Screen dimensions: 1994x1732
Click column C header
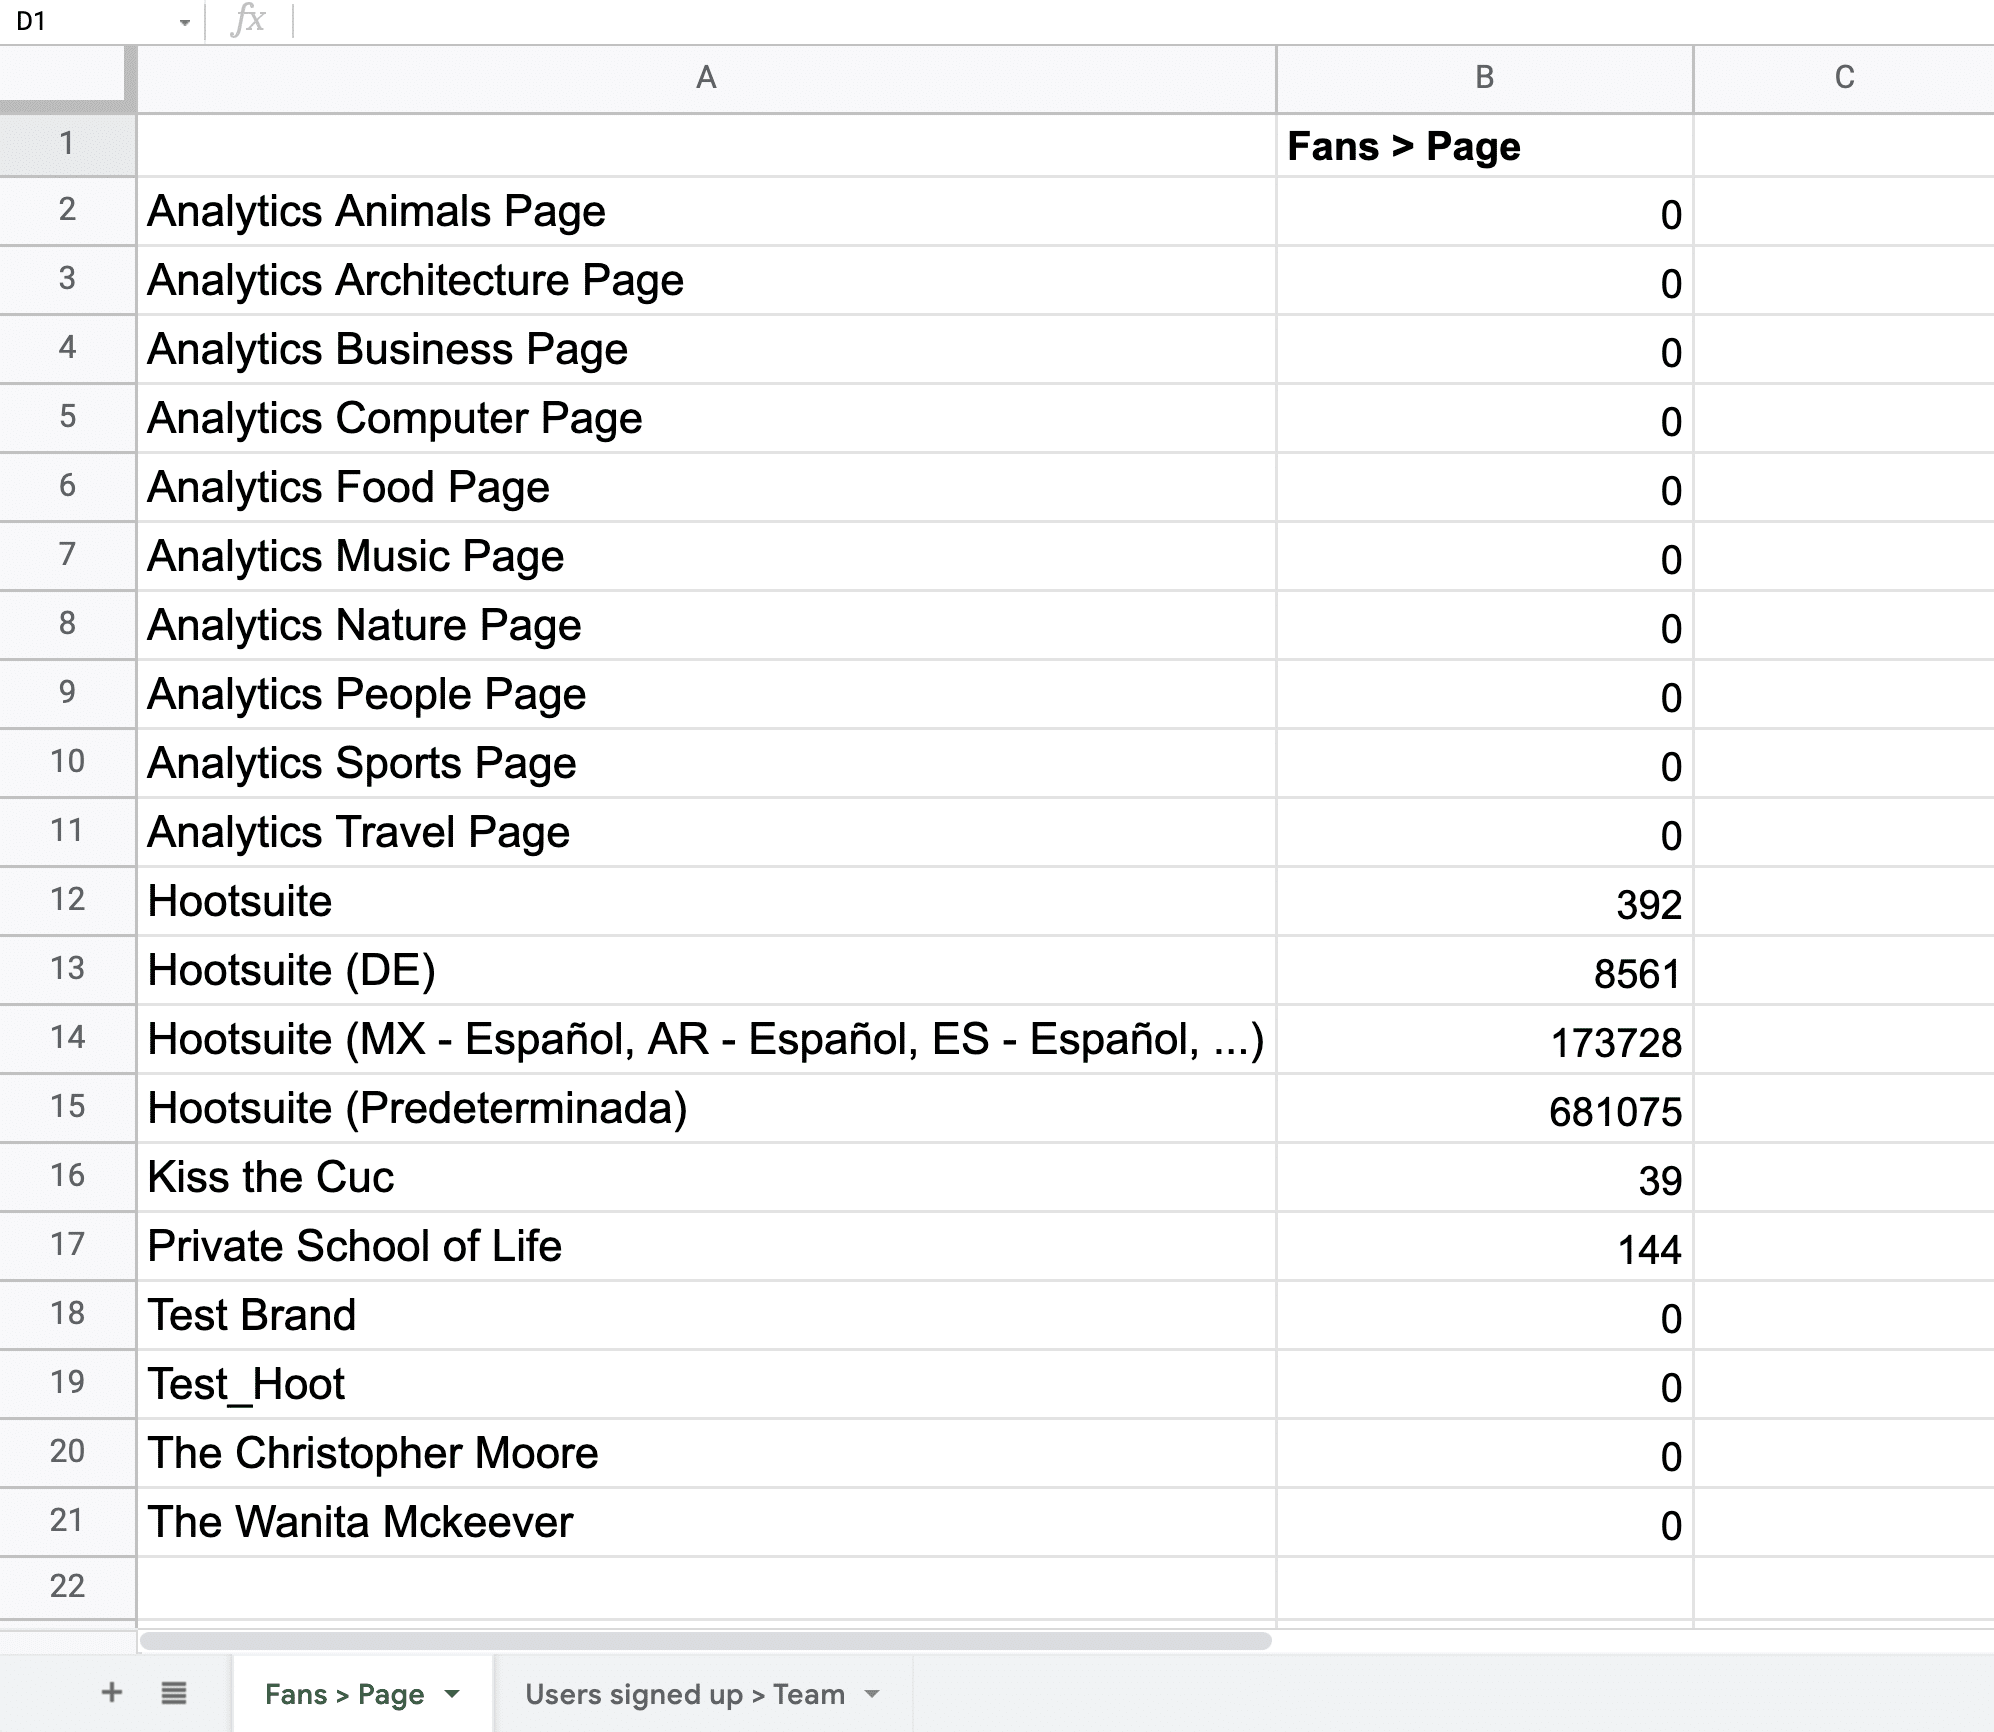[1844, 78]
